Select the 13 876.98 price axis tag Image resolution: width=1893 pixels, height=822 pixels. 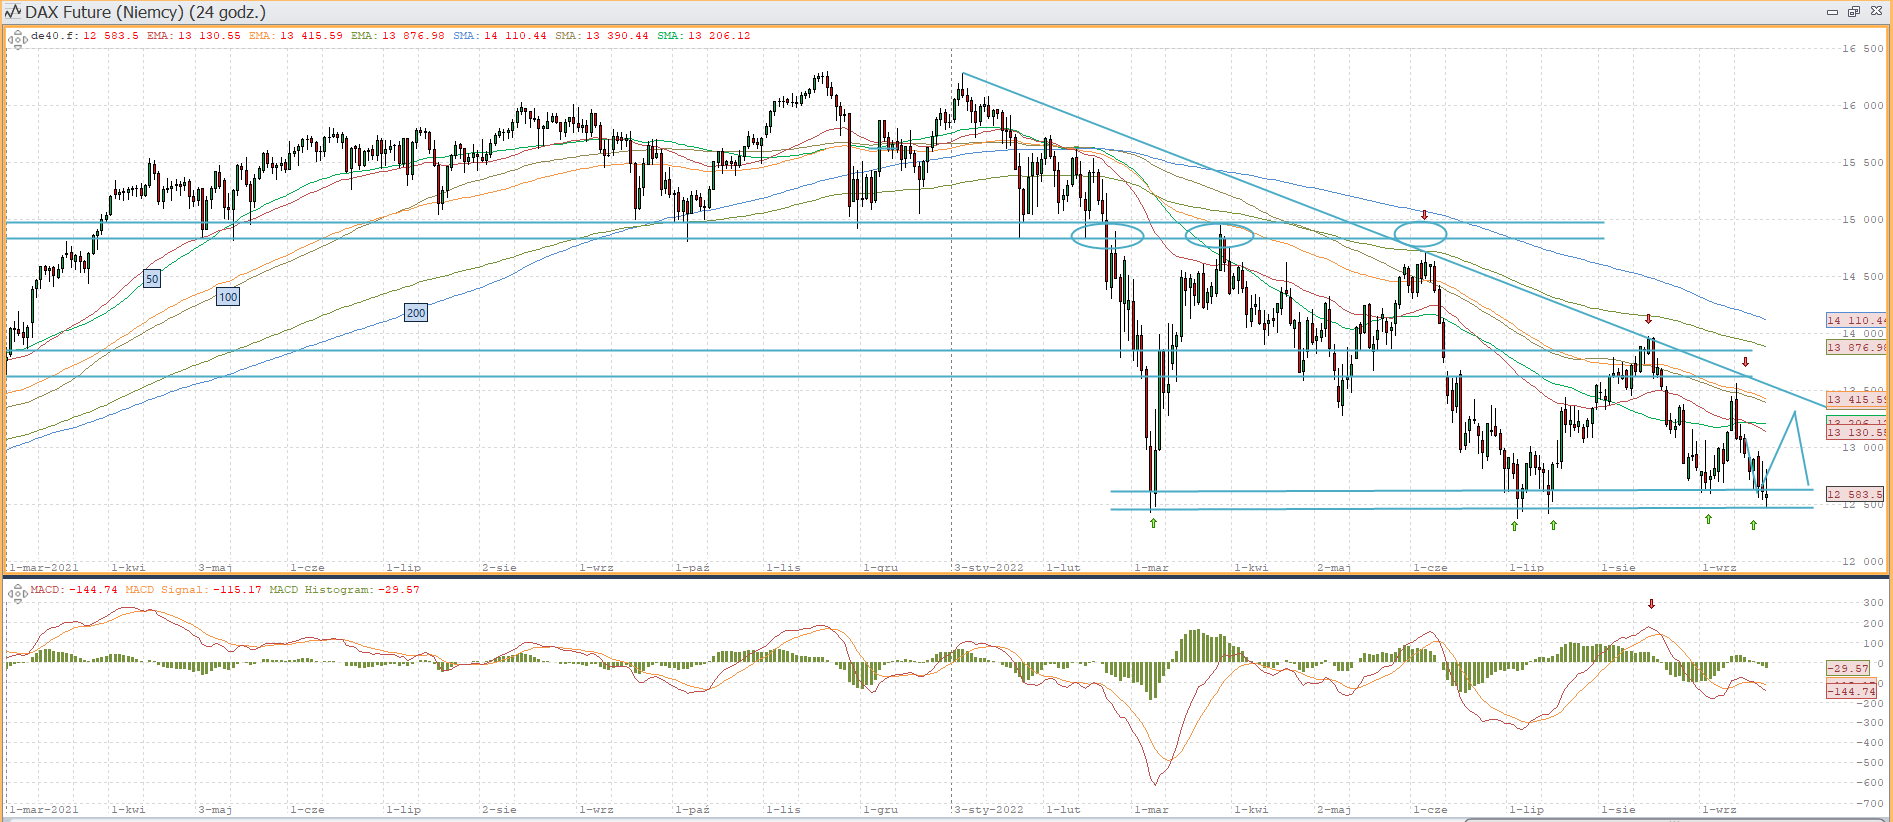[1855, 347]
